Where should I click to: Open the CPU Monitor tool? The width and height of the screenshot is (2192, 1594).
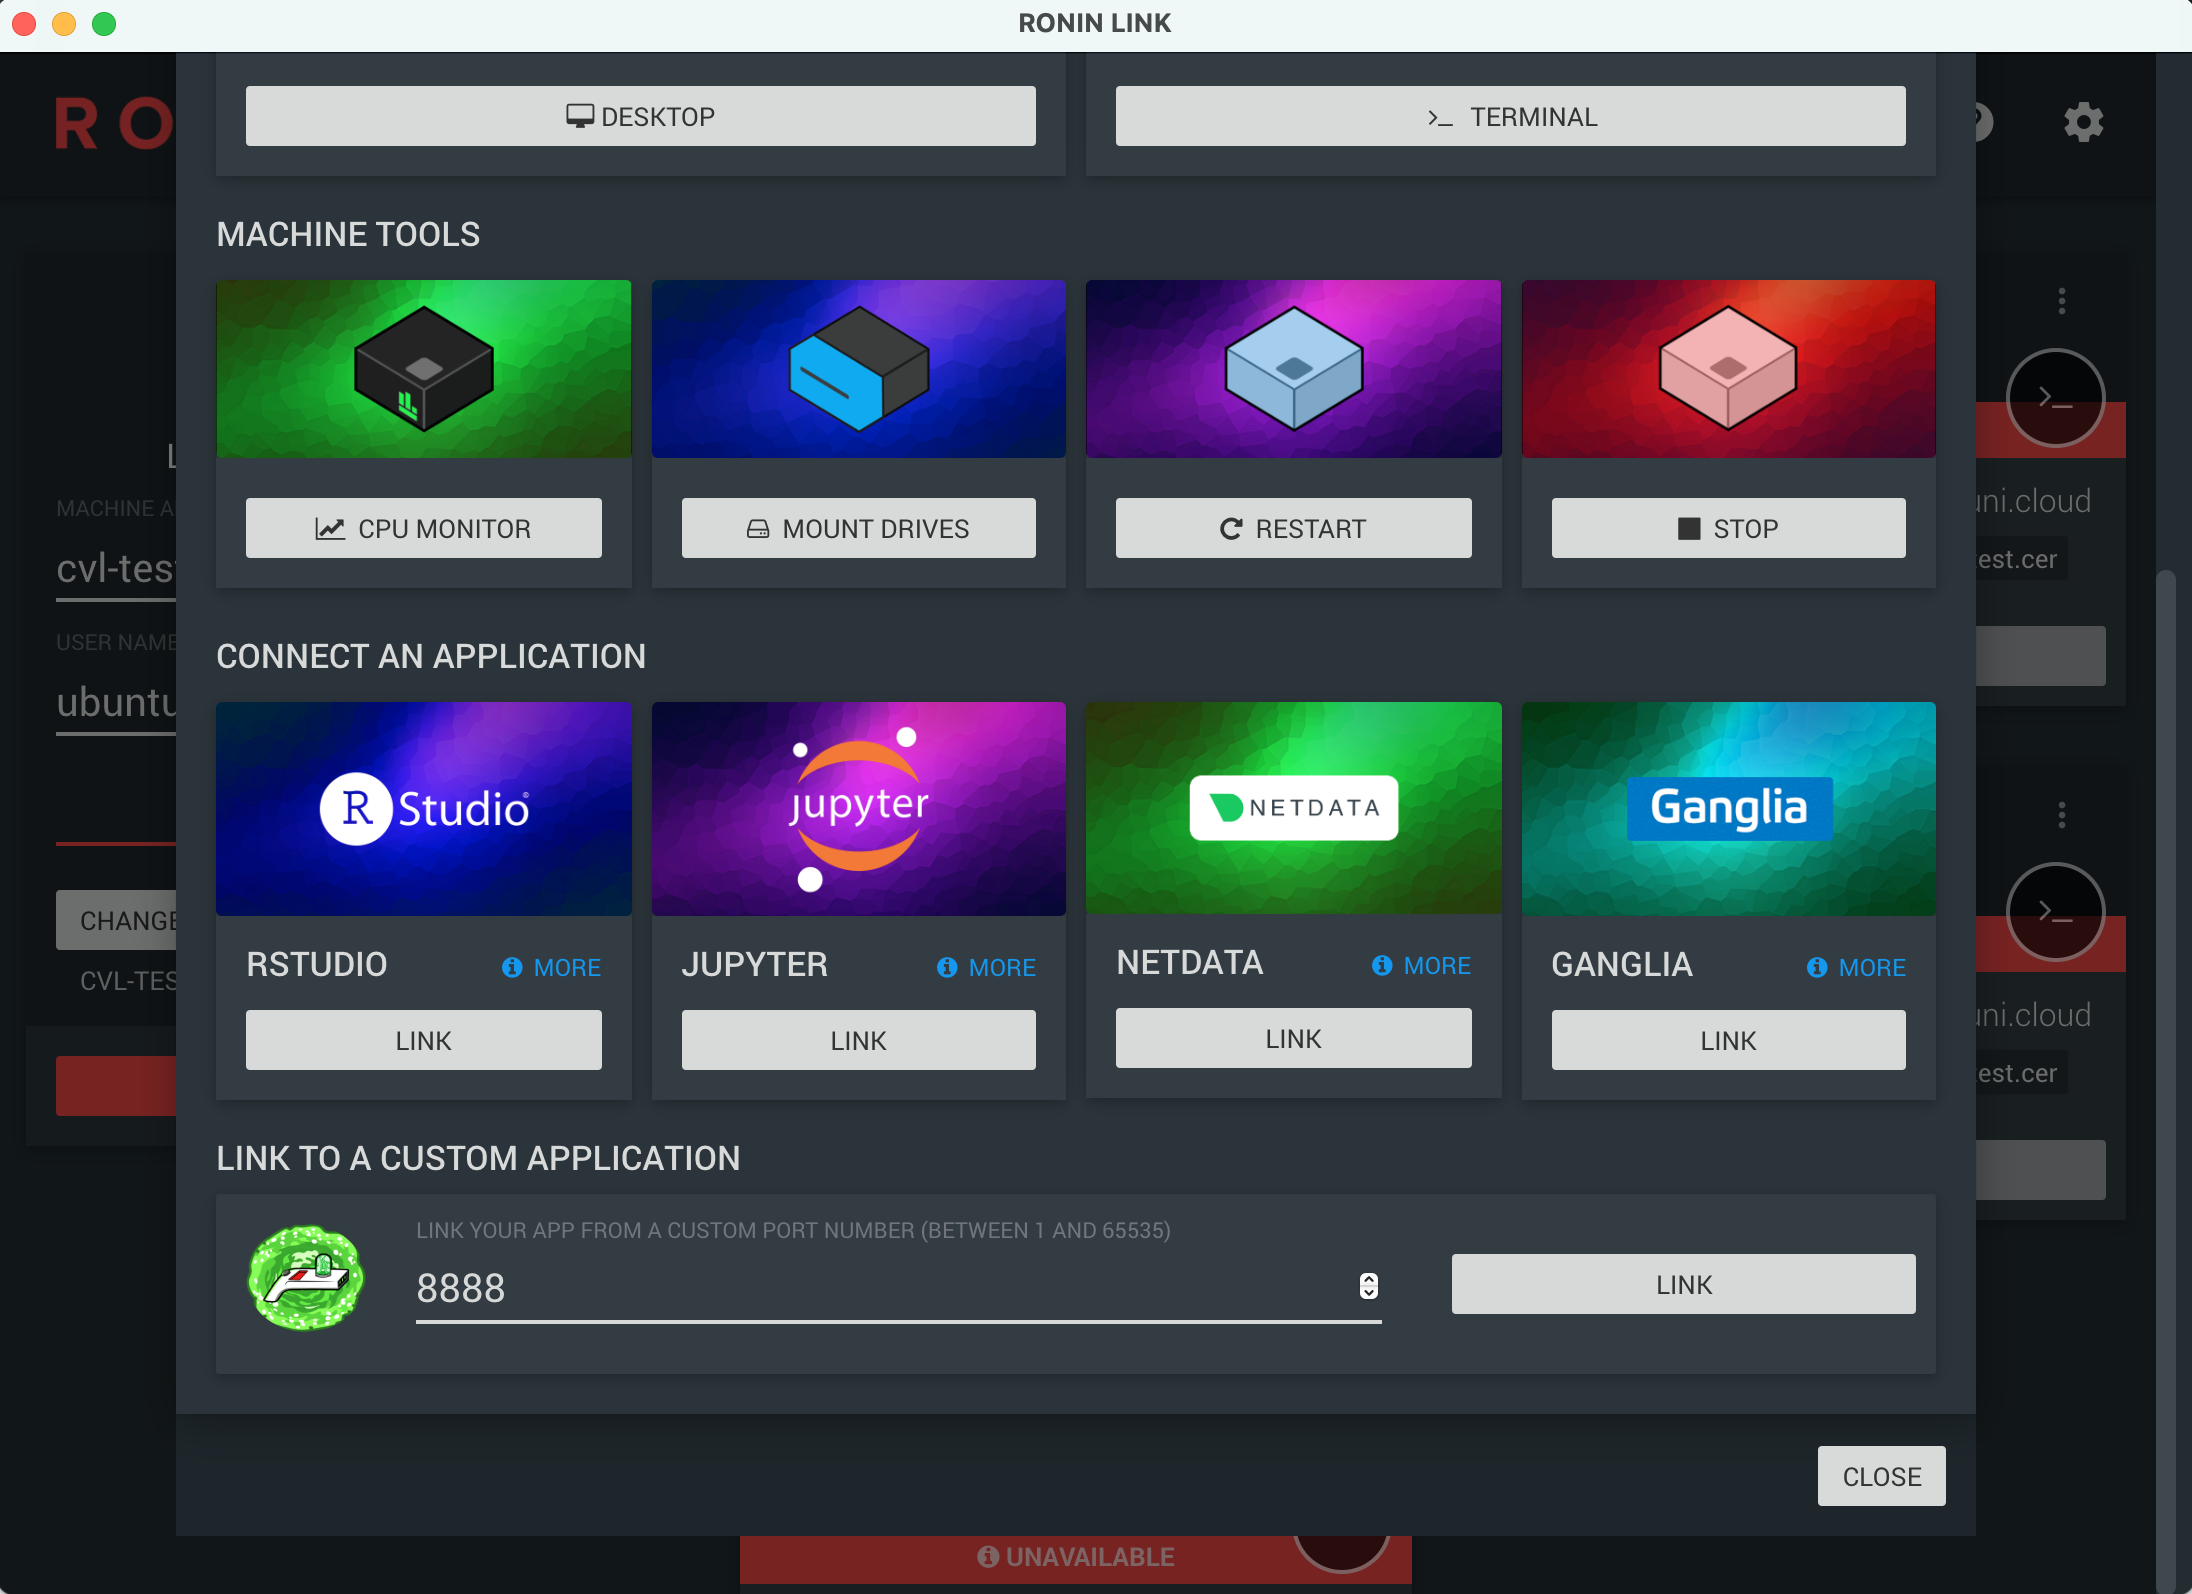[x=424, y=528]
